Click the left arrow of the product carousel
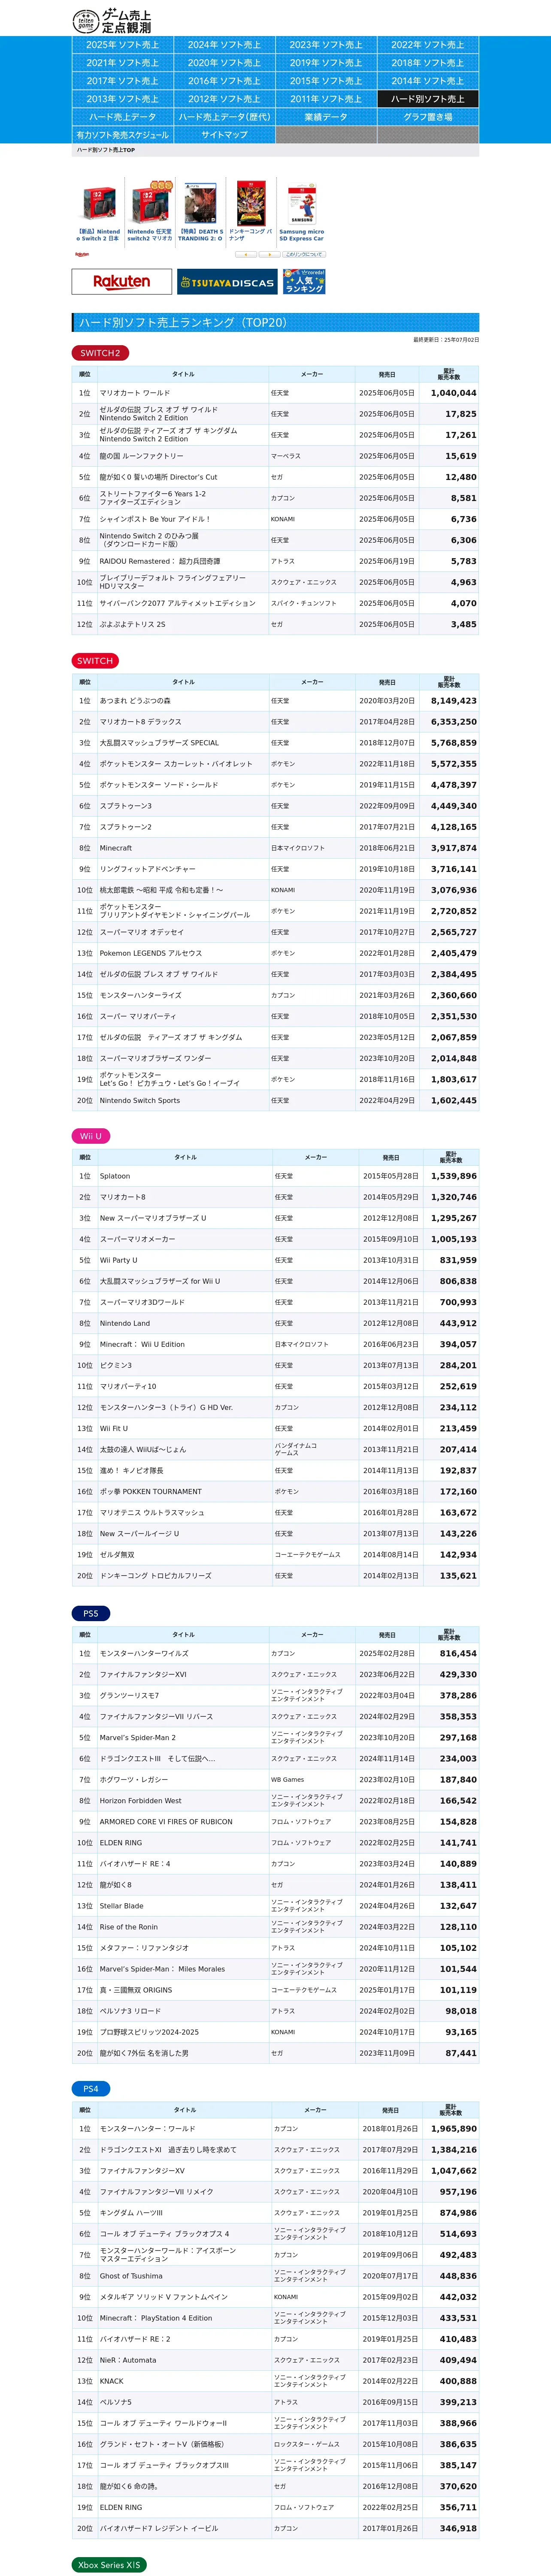The image size is (551, 2576). [242, 254]
